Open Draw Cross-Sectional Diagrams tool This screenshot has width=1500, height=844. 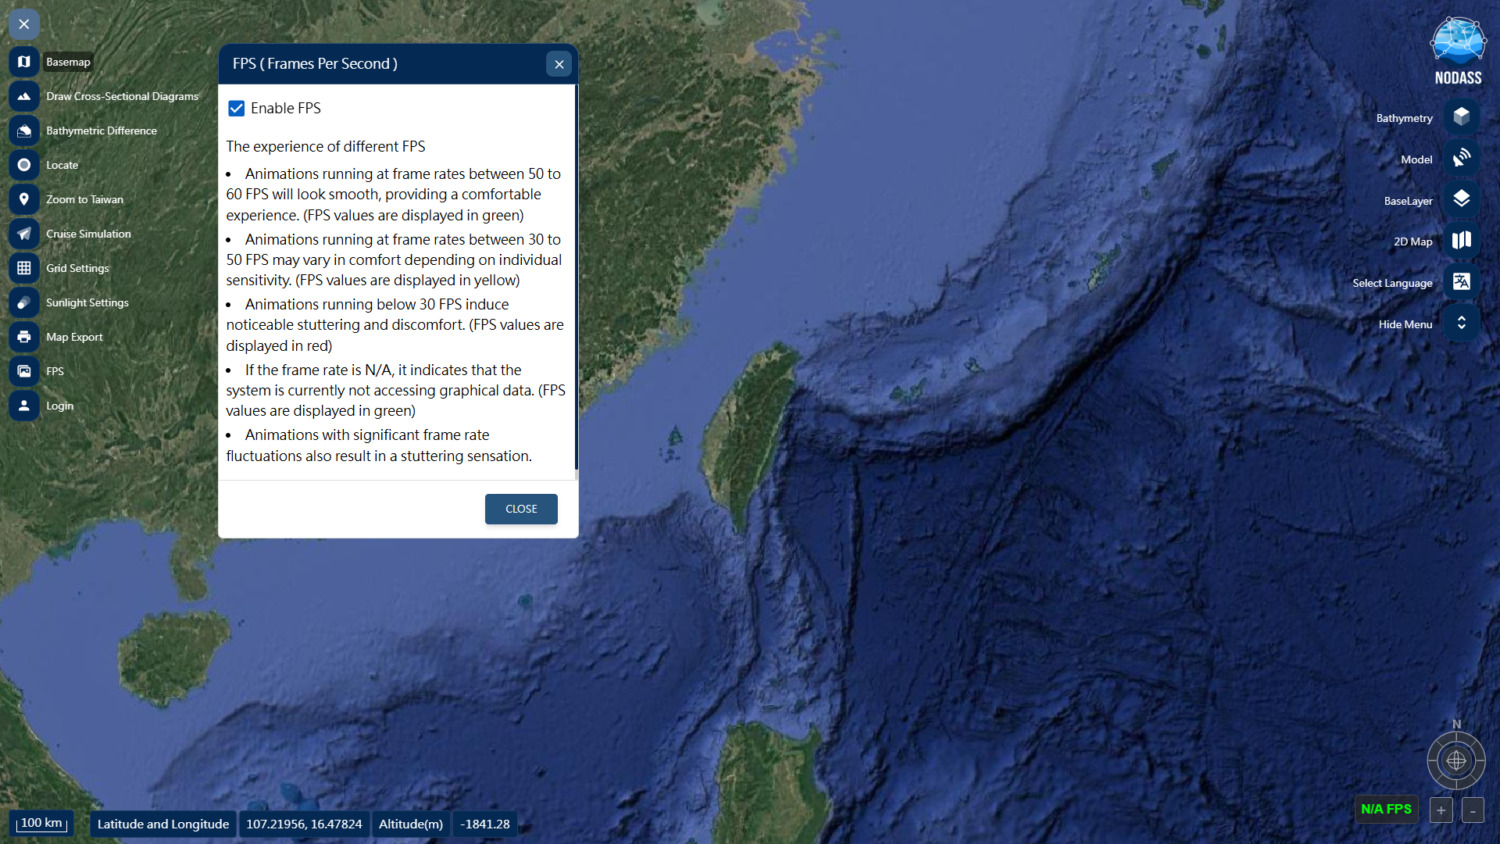(24, 96)
